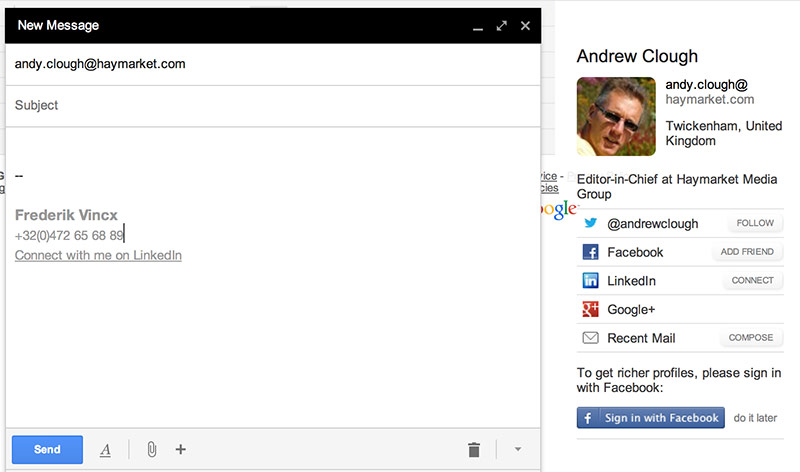
Task: Click the @andrewclough Twitter handle
Action: pyautogui.click(x=653, y=223)
